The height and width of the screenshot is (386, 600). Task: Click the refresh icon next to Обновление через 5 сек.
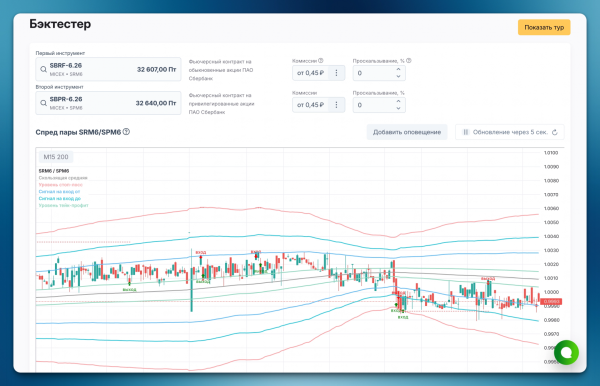(x=555, y=132)
